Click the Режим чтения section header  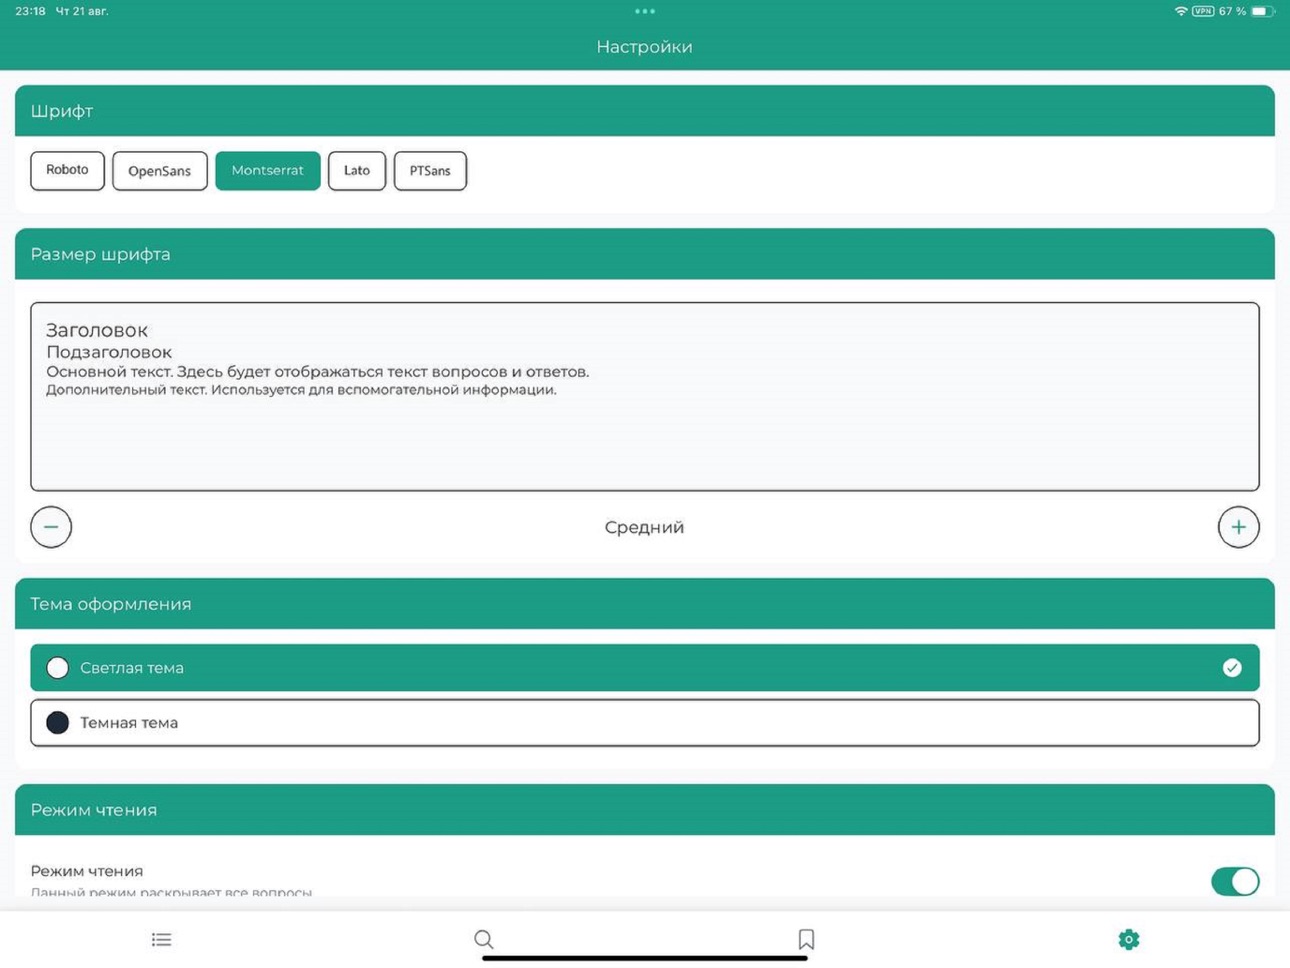(x=645, y=810)
